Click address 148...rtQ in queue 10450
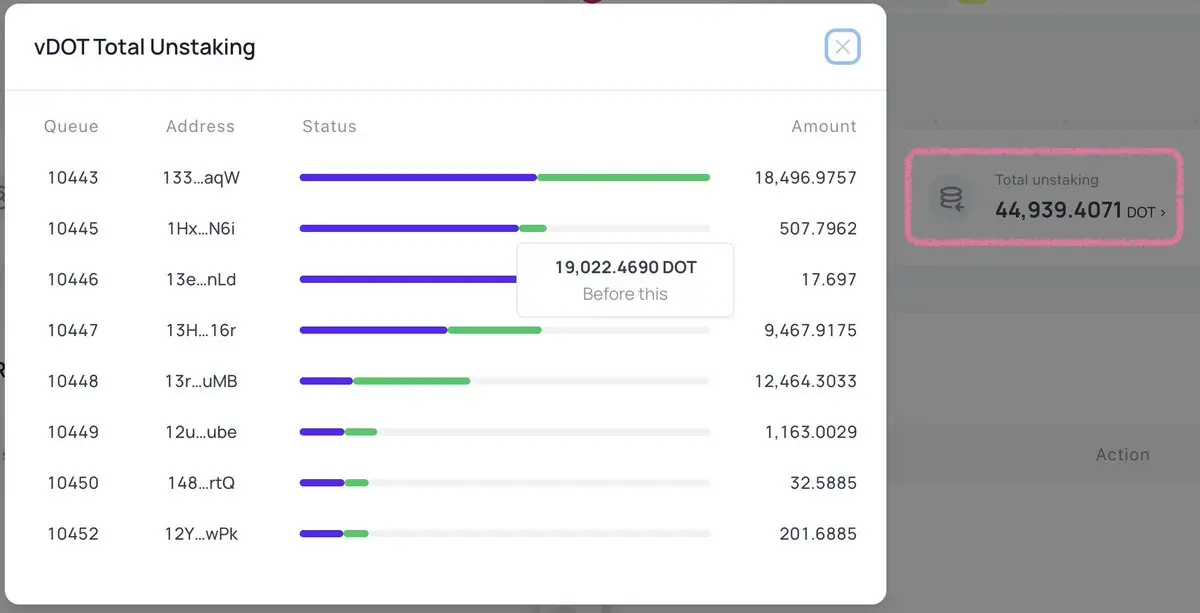 point(201,483)
